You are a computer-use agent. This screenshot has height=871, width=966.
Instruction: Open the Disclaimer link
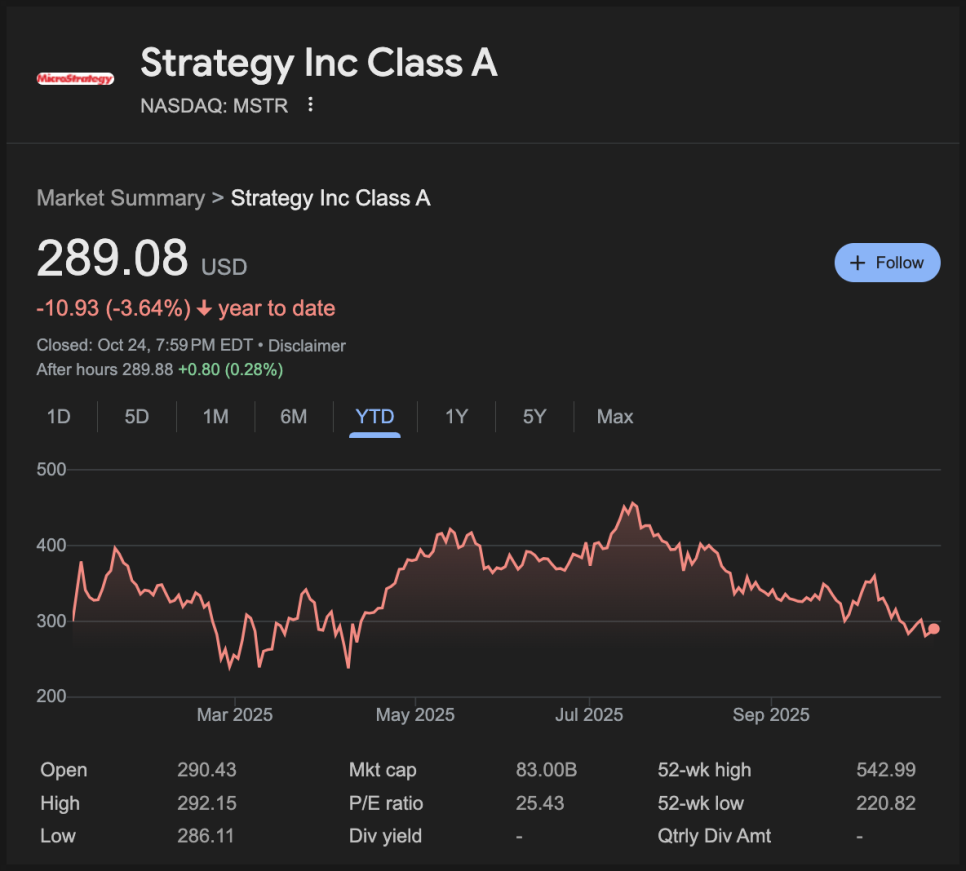(307, 346)
